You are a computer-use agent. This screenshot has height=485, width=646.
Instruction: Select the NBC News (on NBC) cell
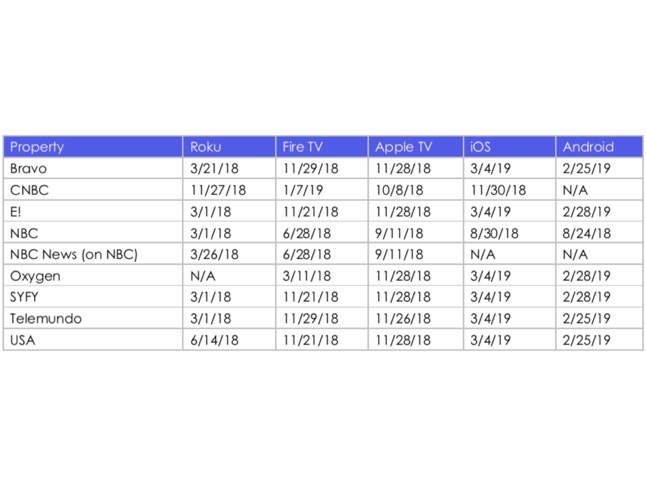[x=73, y=255]
